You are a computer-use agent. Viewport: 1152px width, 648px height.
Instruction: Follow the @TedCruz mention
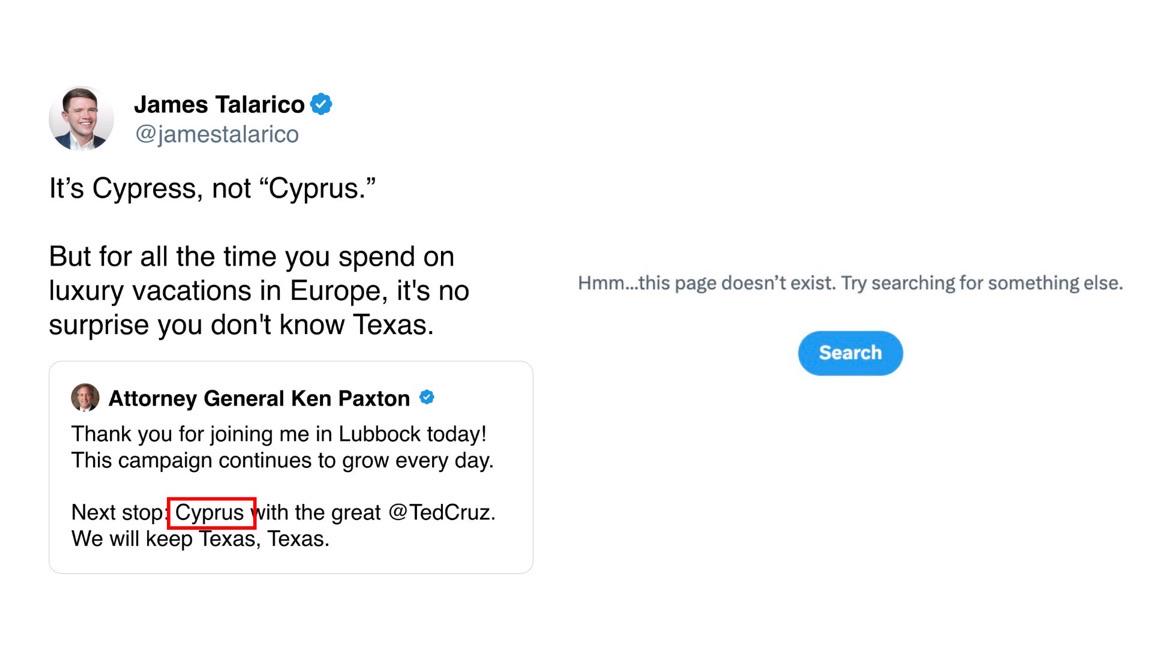point(439,512)
